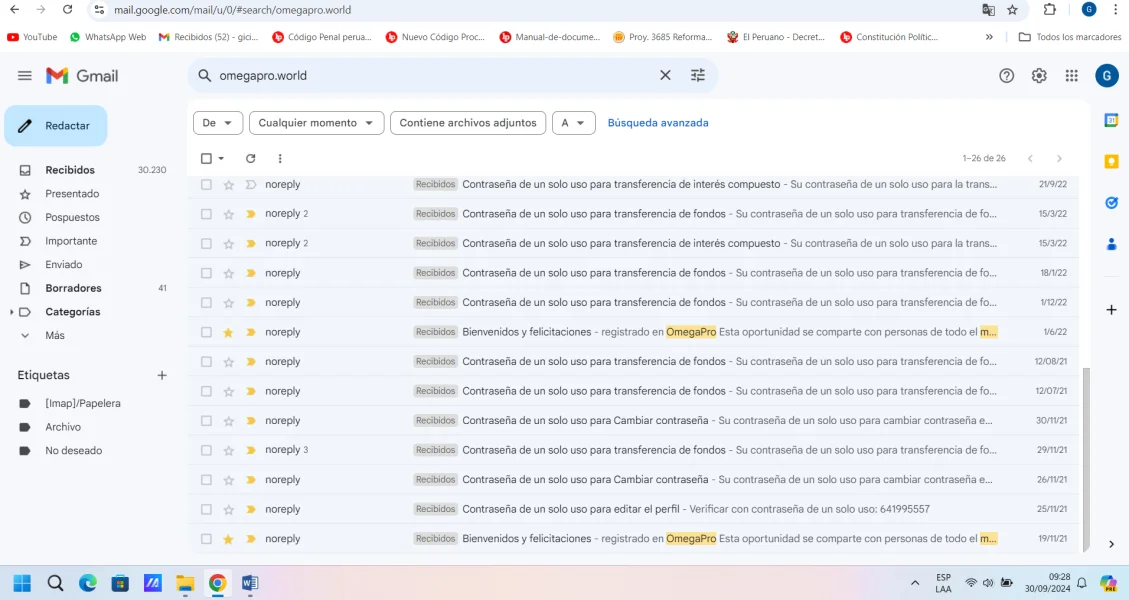The height and width of the screenshot is (600, 1129).
Task: Open the Windows Start menu
Action: (x=22, y=583)
